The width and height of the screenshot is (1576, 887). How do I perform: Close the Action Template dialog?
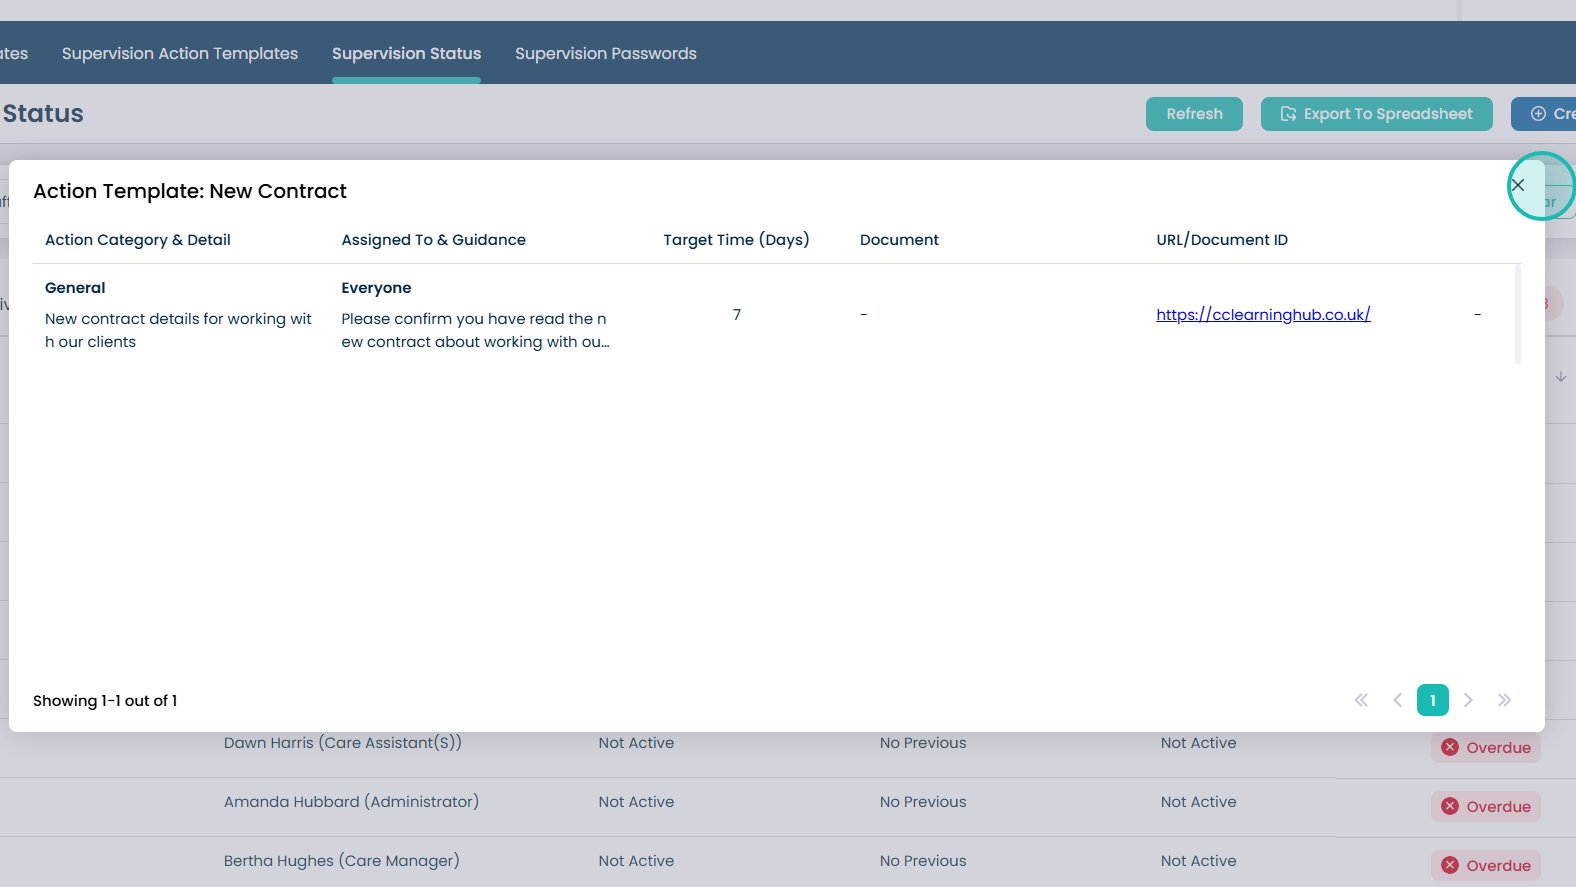[1517, 185]
